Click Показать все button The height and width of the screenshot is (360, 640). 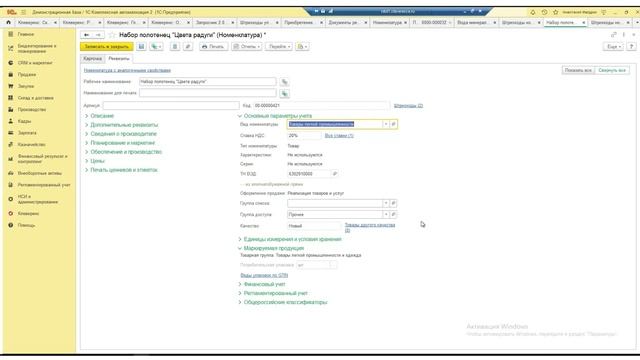[x=578, y=70]
